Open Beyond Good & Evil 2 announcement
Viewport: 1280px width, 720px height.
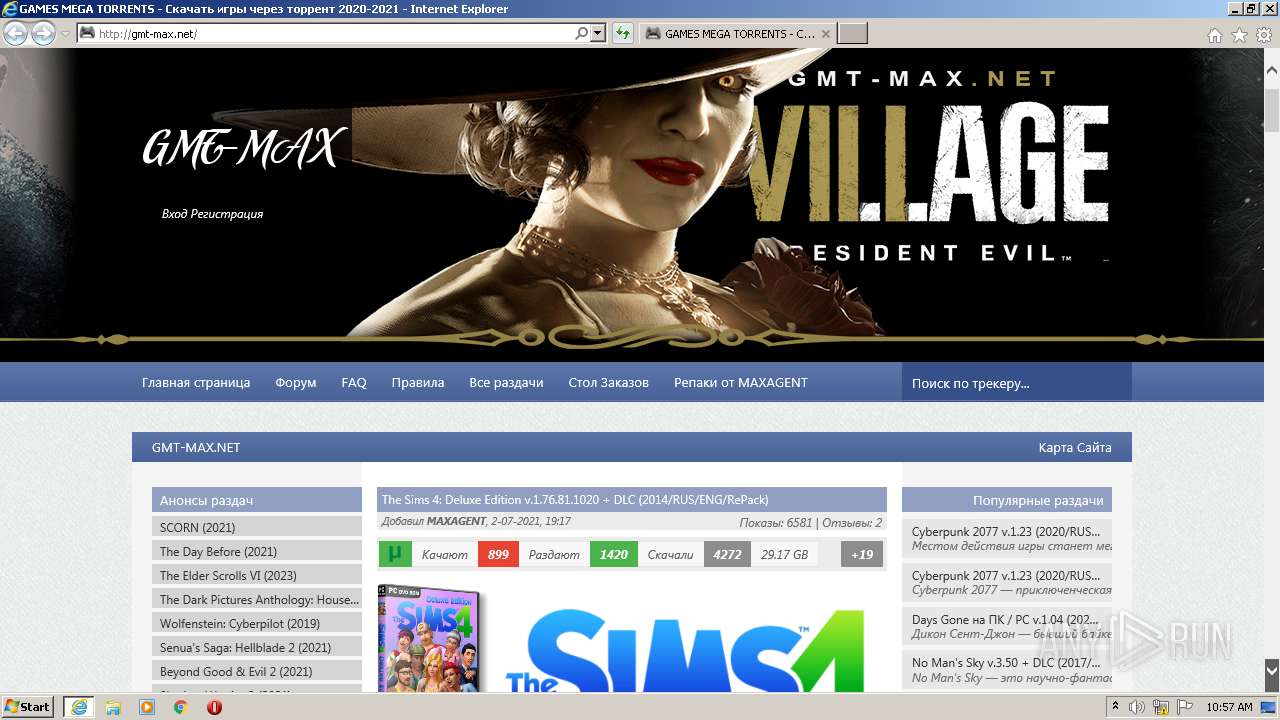[x=257, y=671]
